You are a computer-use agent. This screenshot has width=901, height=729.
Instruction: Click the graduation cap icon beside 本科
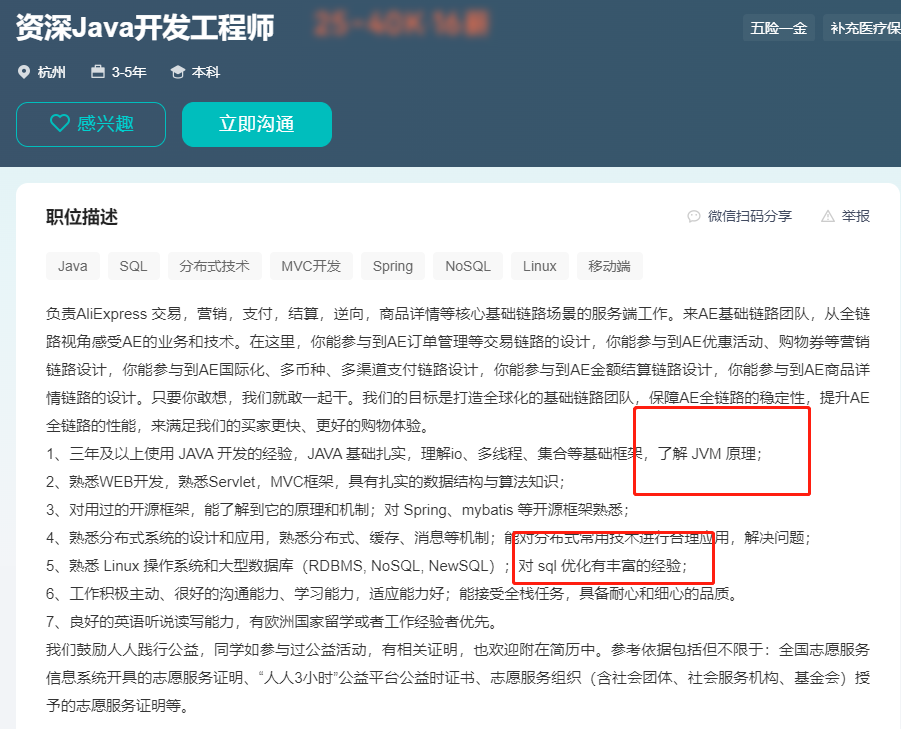[x=178, y=72]
